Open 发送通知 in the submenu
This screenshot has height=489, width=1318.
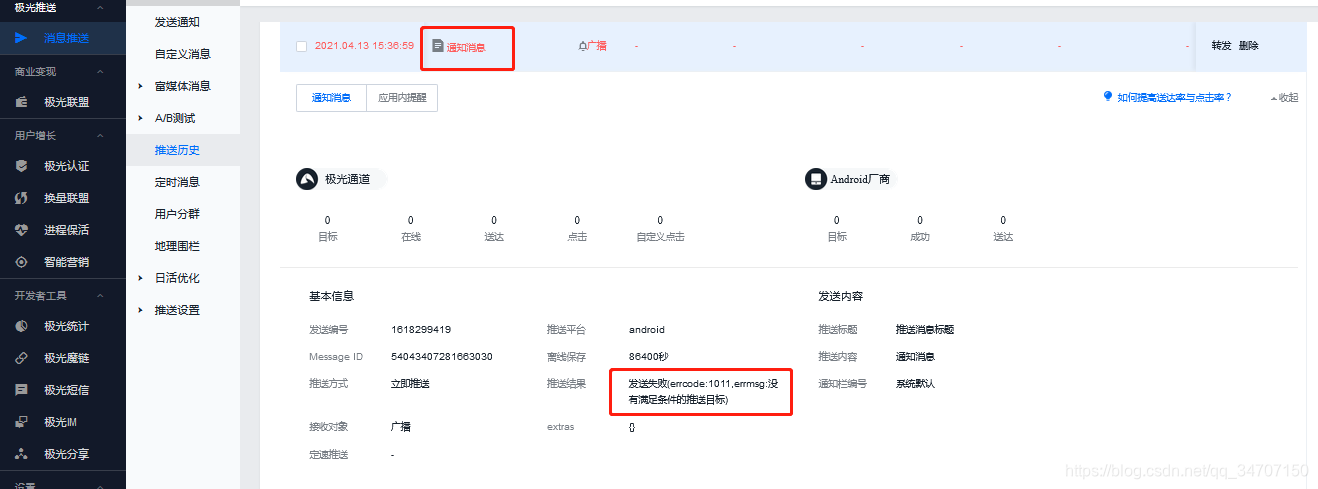pyautogui.click(x=177, y=22)
